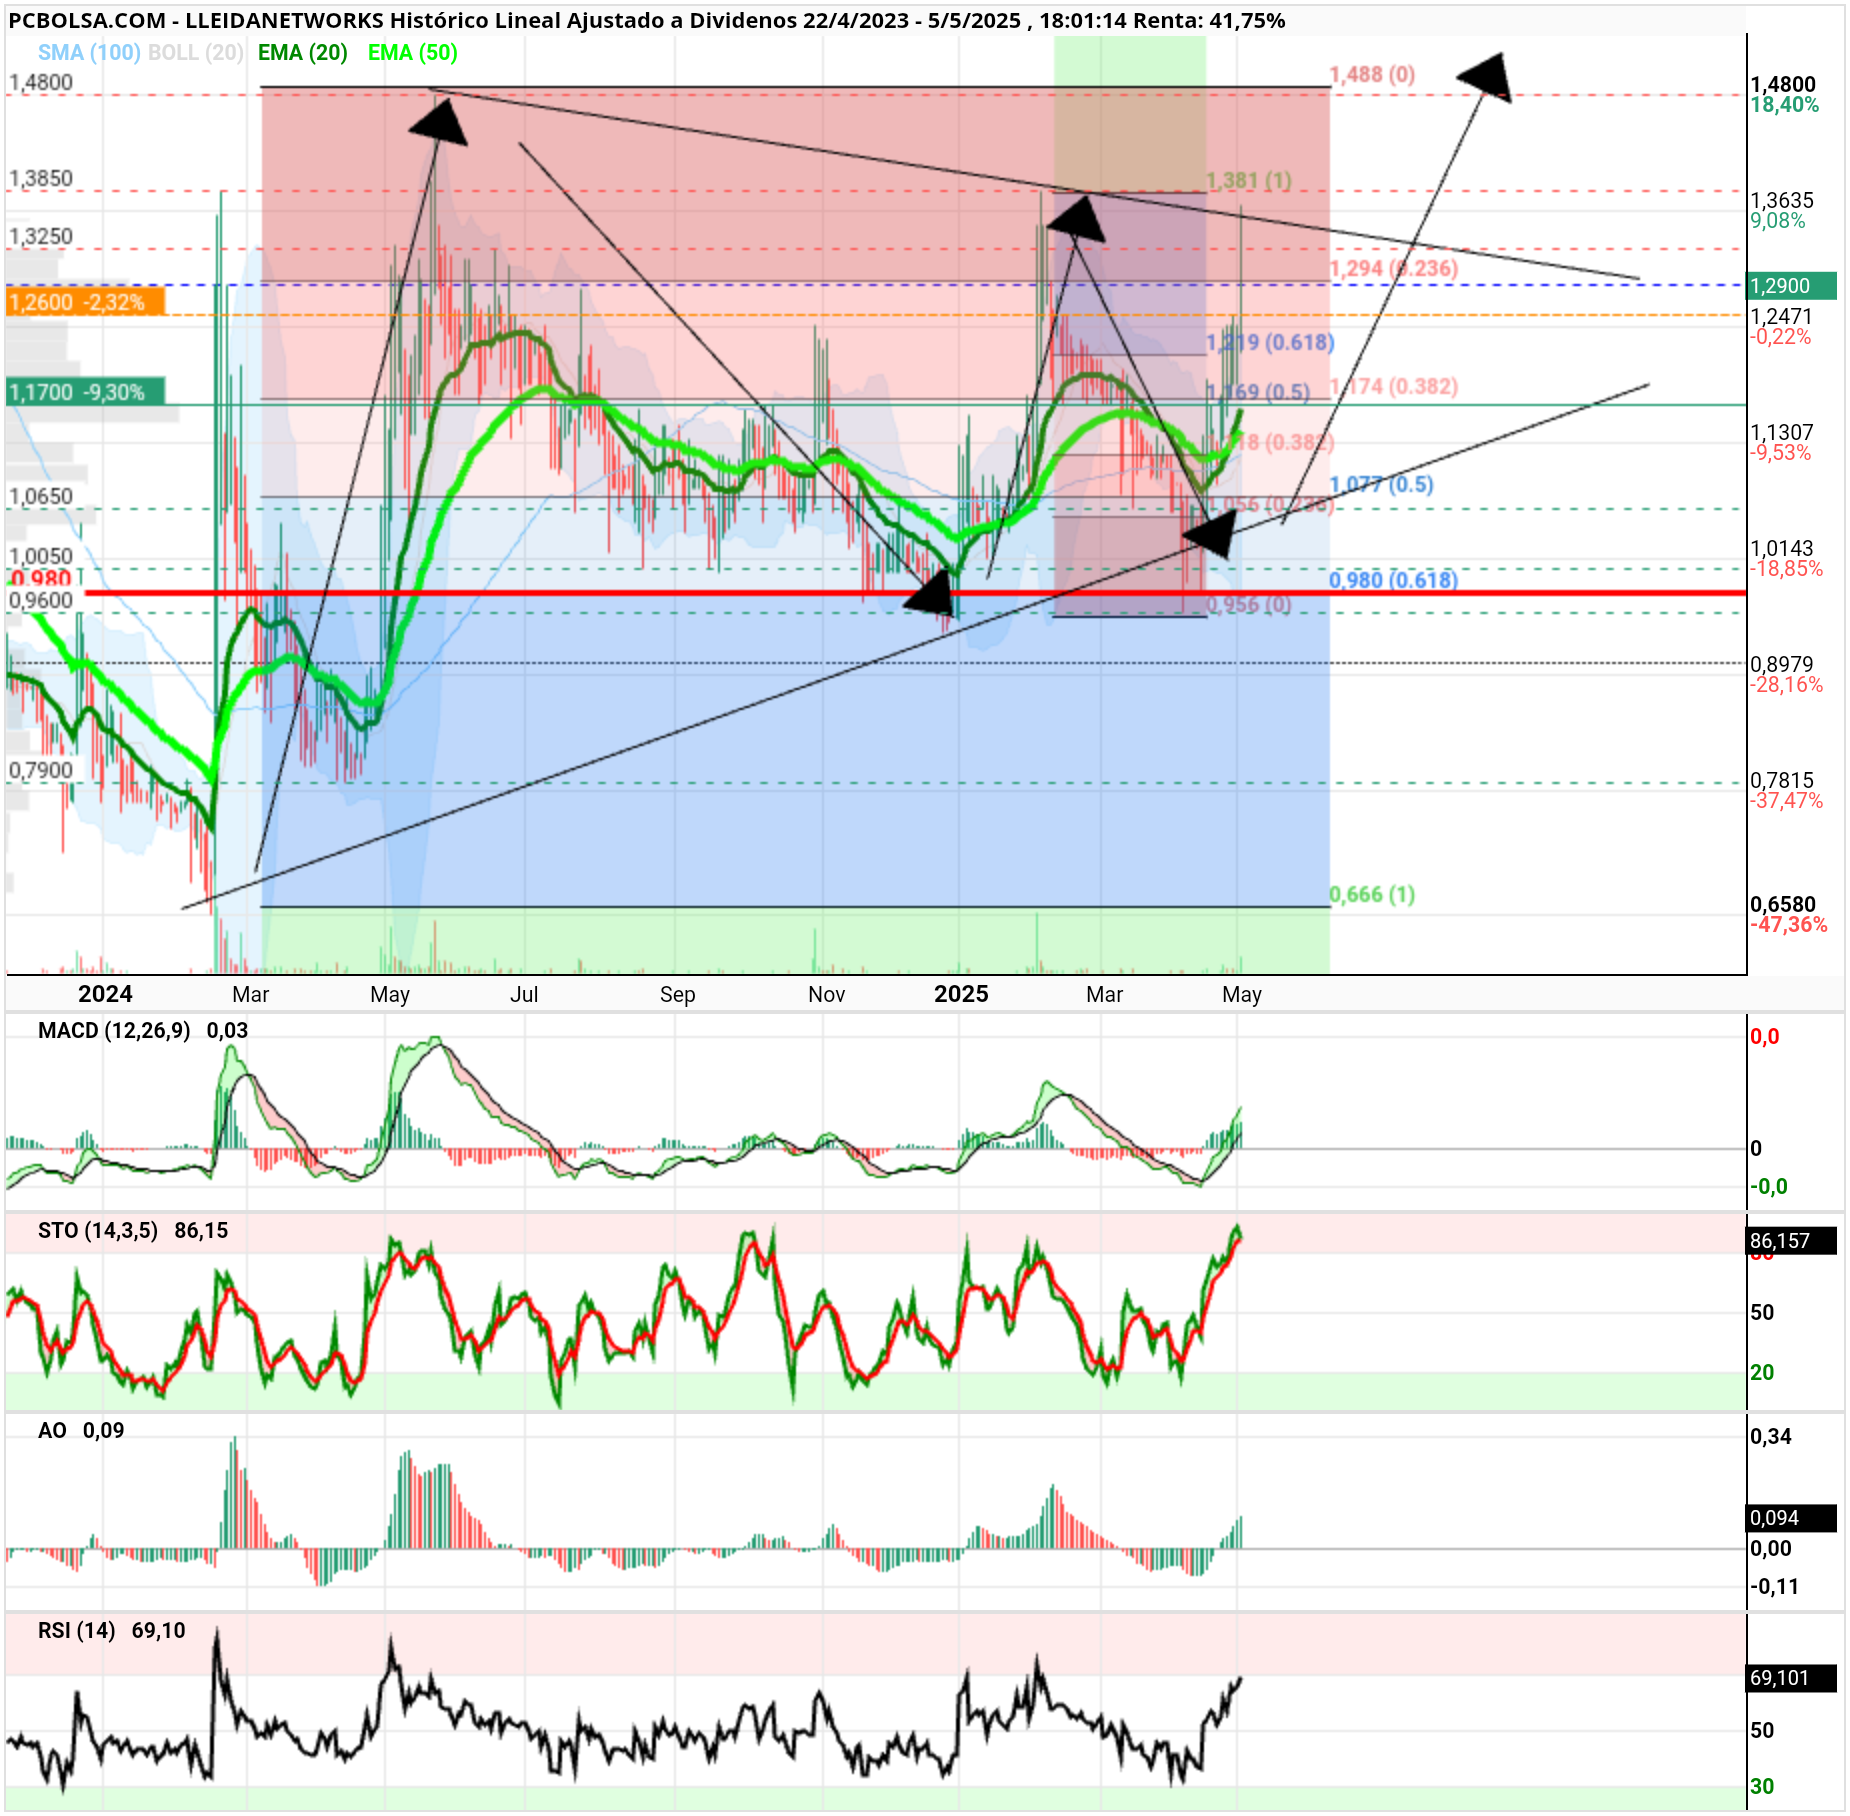The image size is (1850, 1816).
Task: Click the 1,3250 left axis label
Action: click(41, 236)
